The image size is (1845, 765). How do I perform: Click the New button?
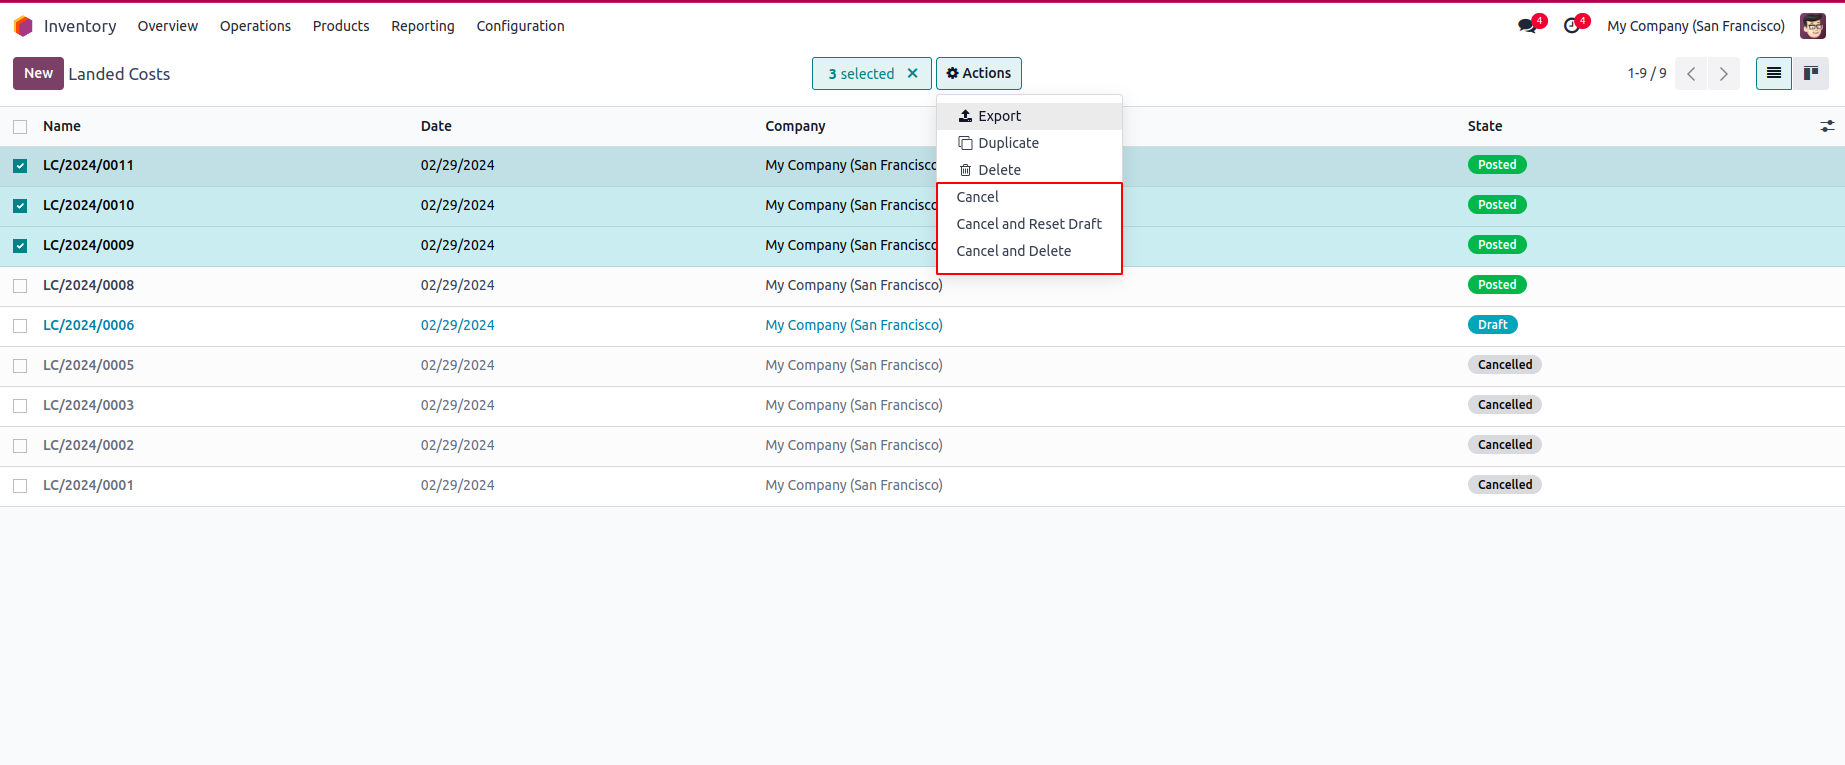[x=38, y=73]
